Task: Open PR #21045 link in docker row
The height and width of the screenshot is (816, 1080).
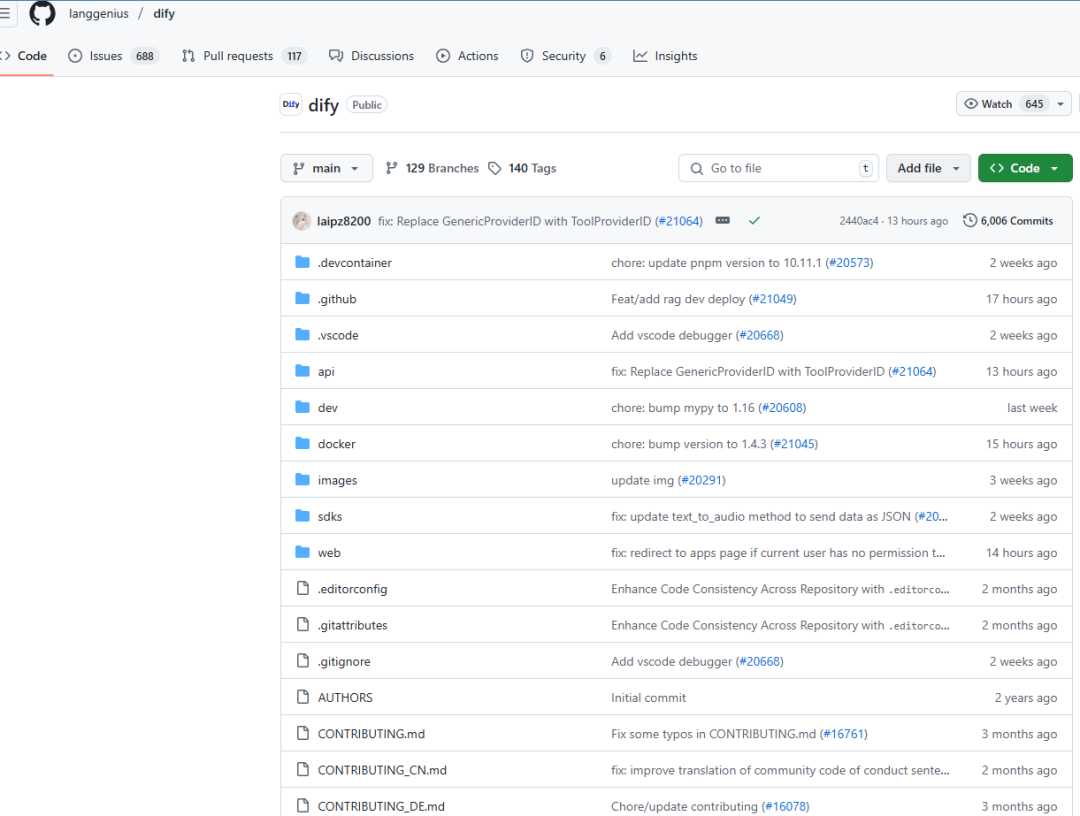Action: coord(794,444)
